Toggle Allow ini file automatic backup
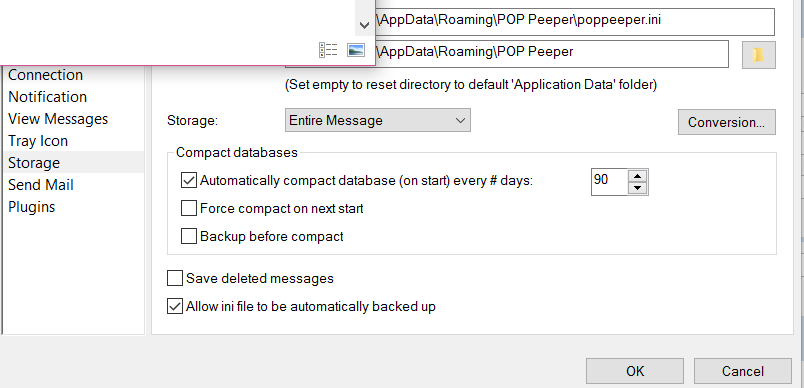The width and height of the screenshot is (804, 388). click(175, 307)
